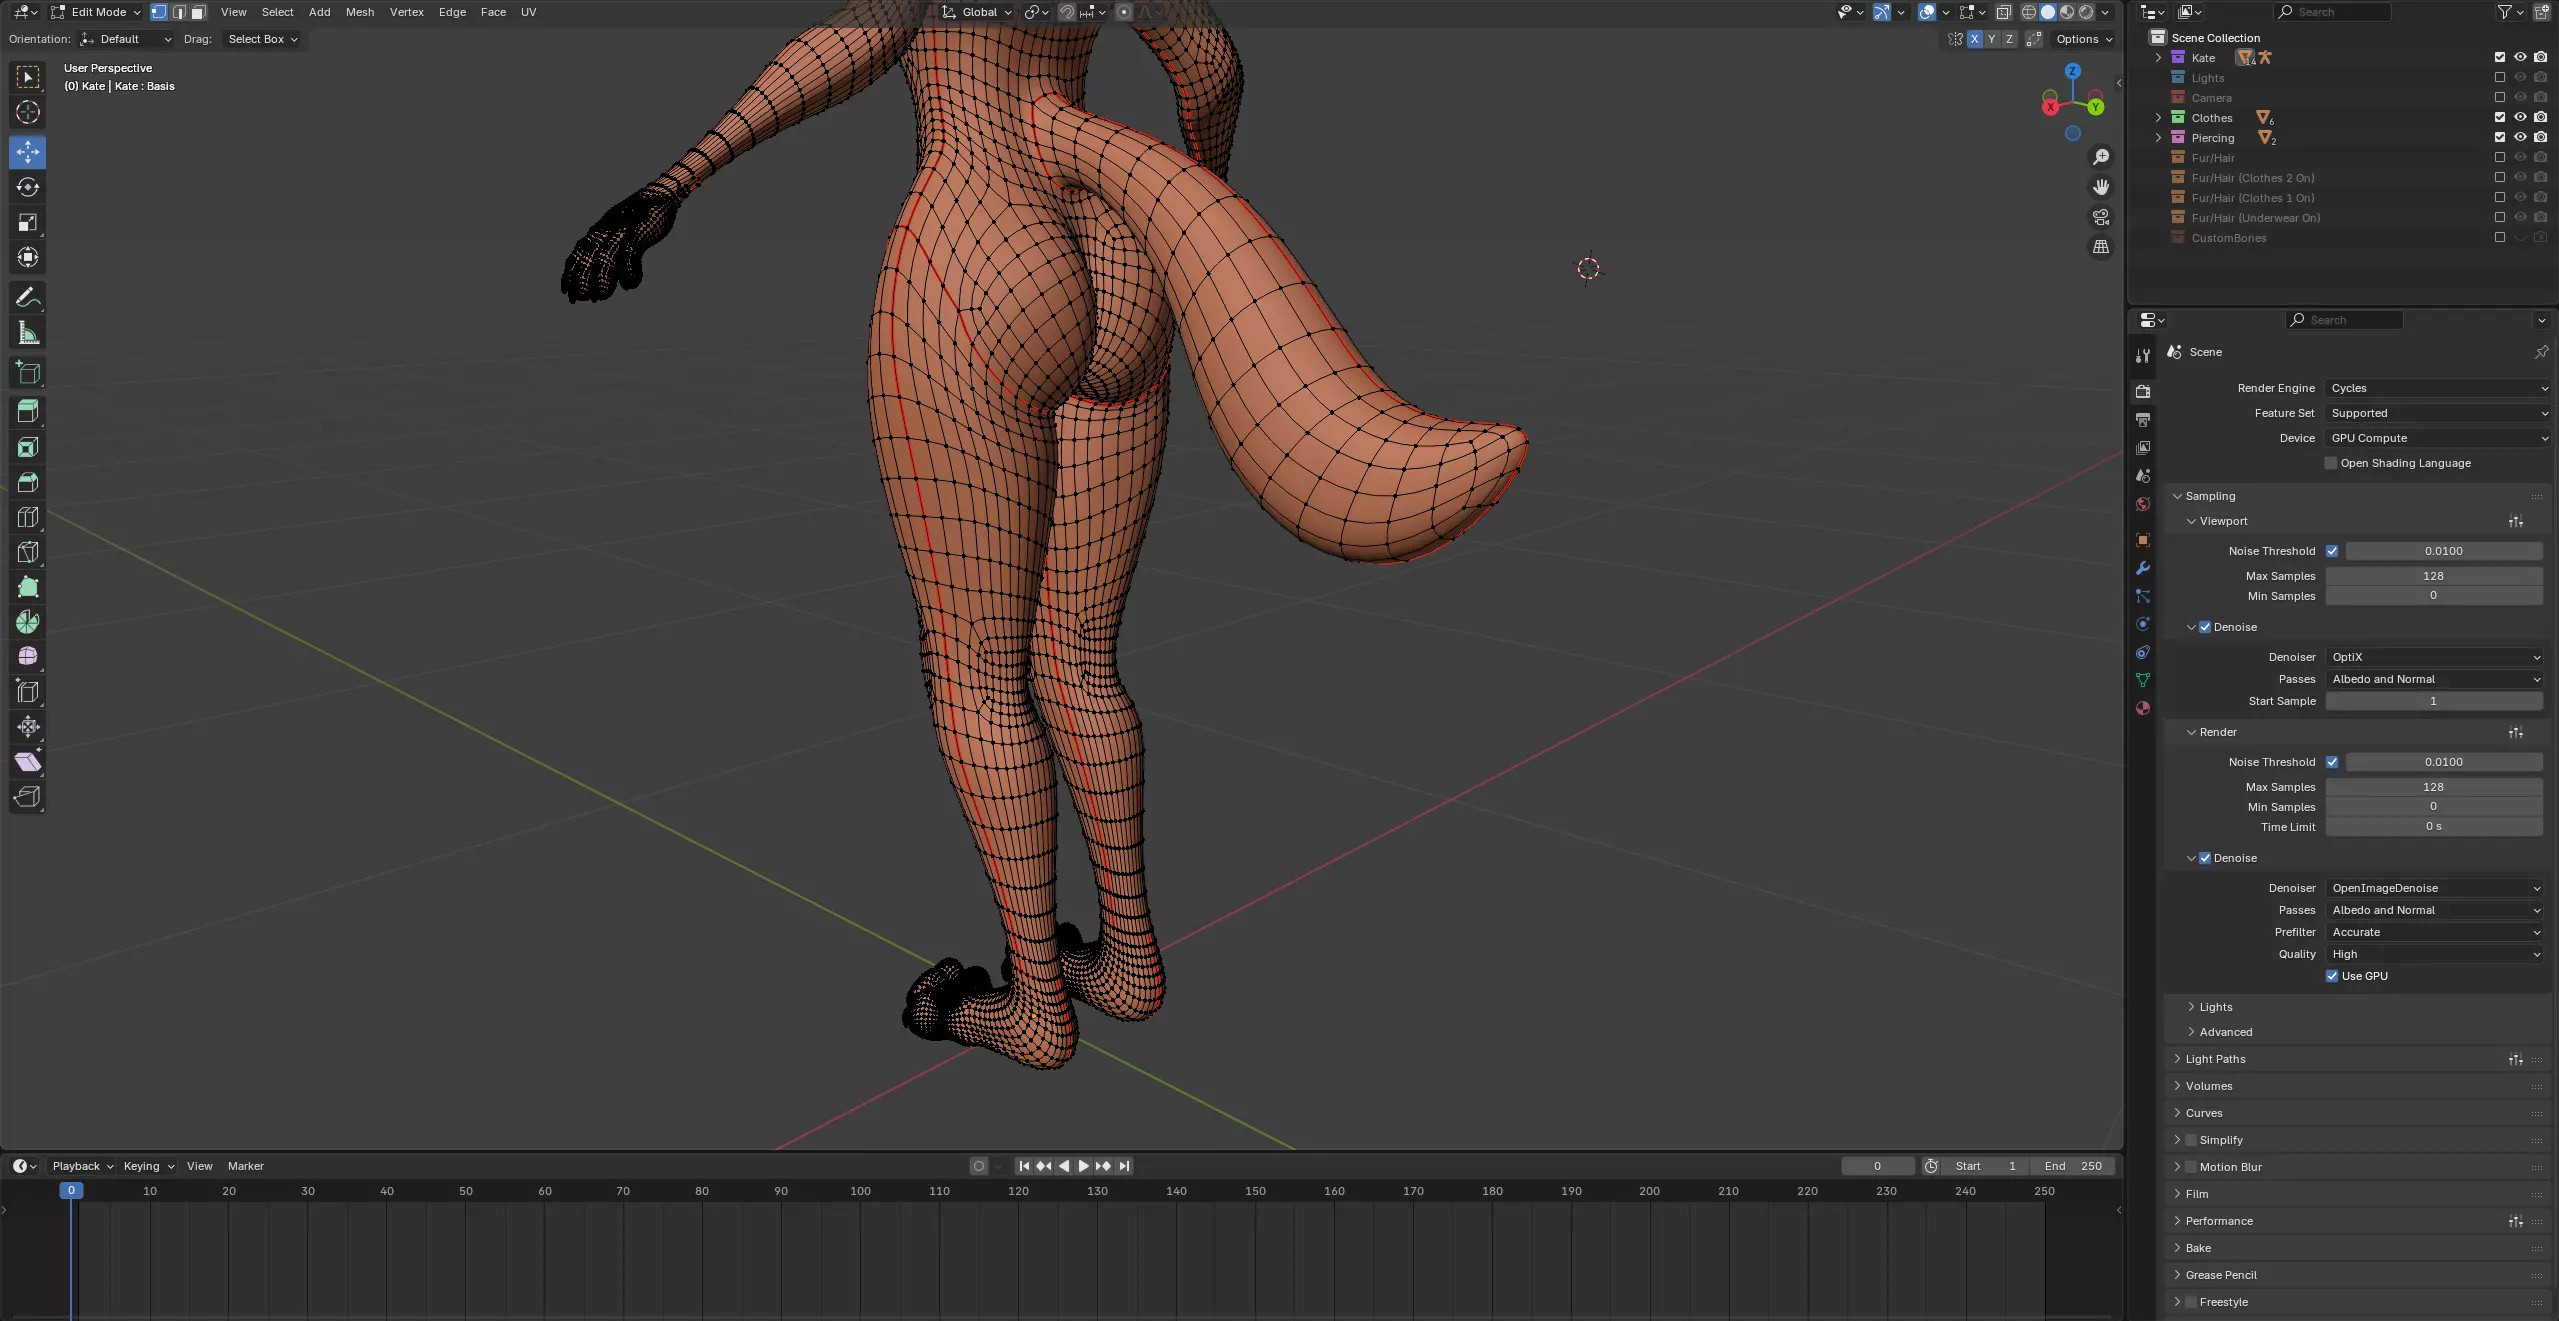Open the Device GPU Compute dropdown
Image resolution: width=2559 pixels, height=1321 pixels.
tap(2437, 438)
